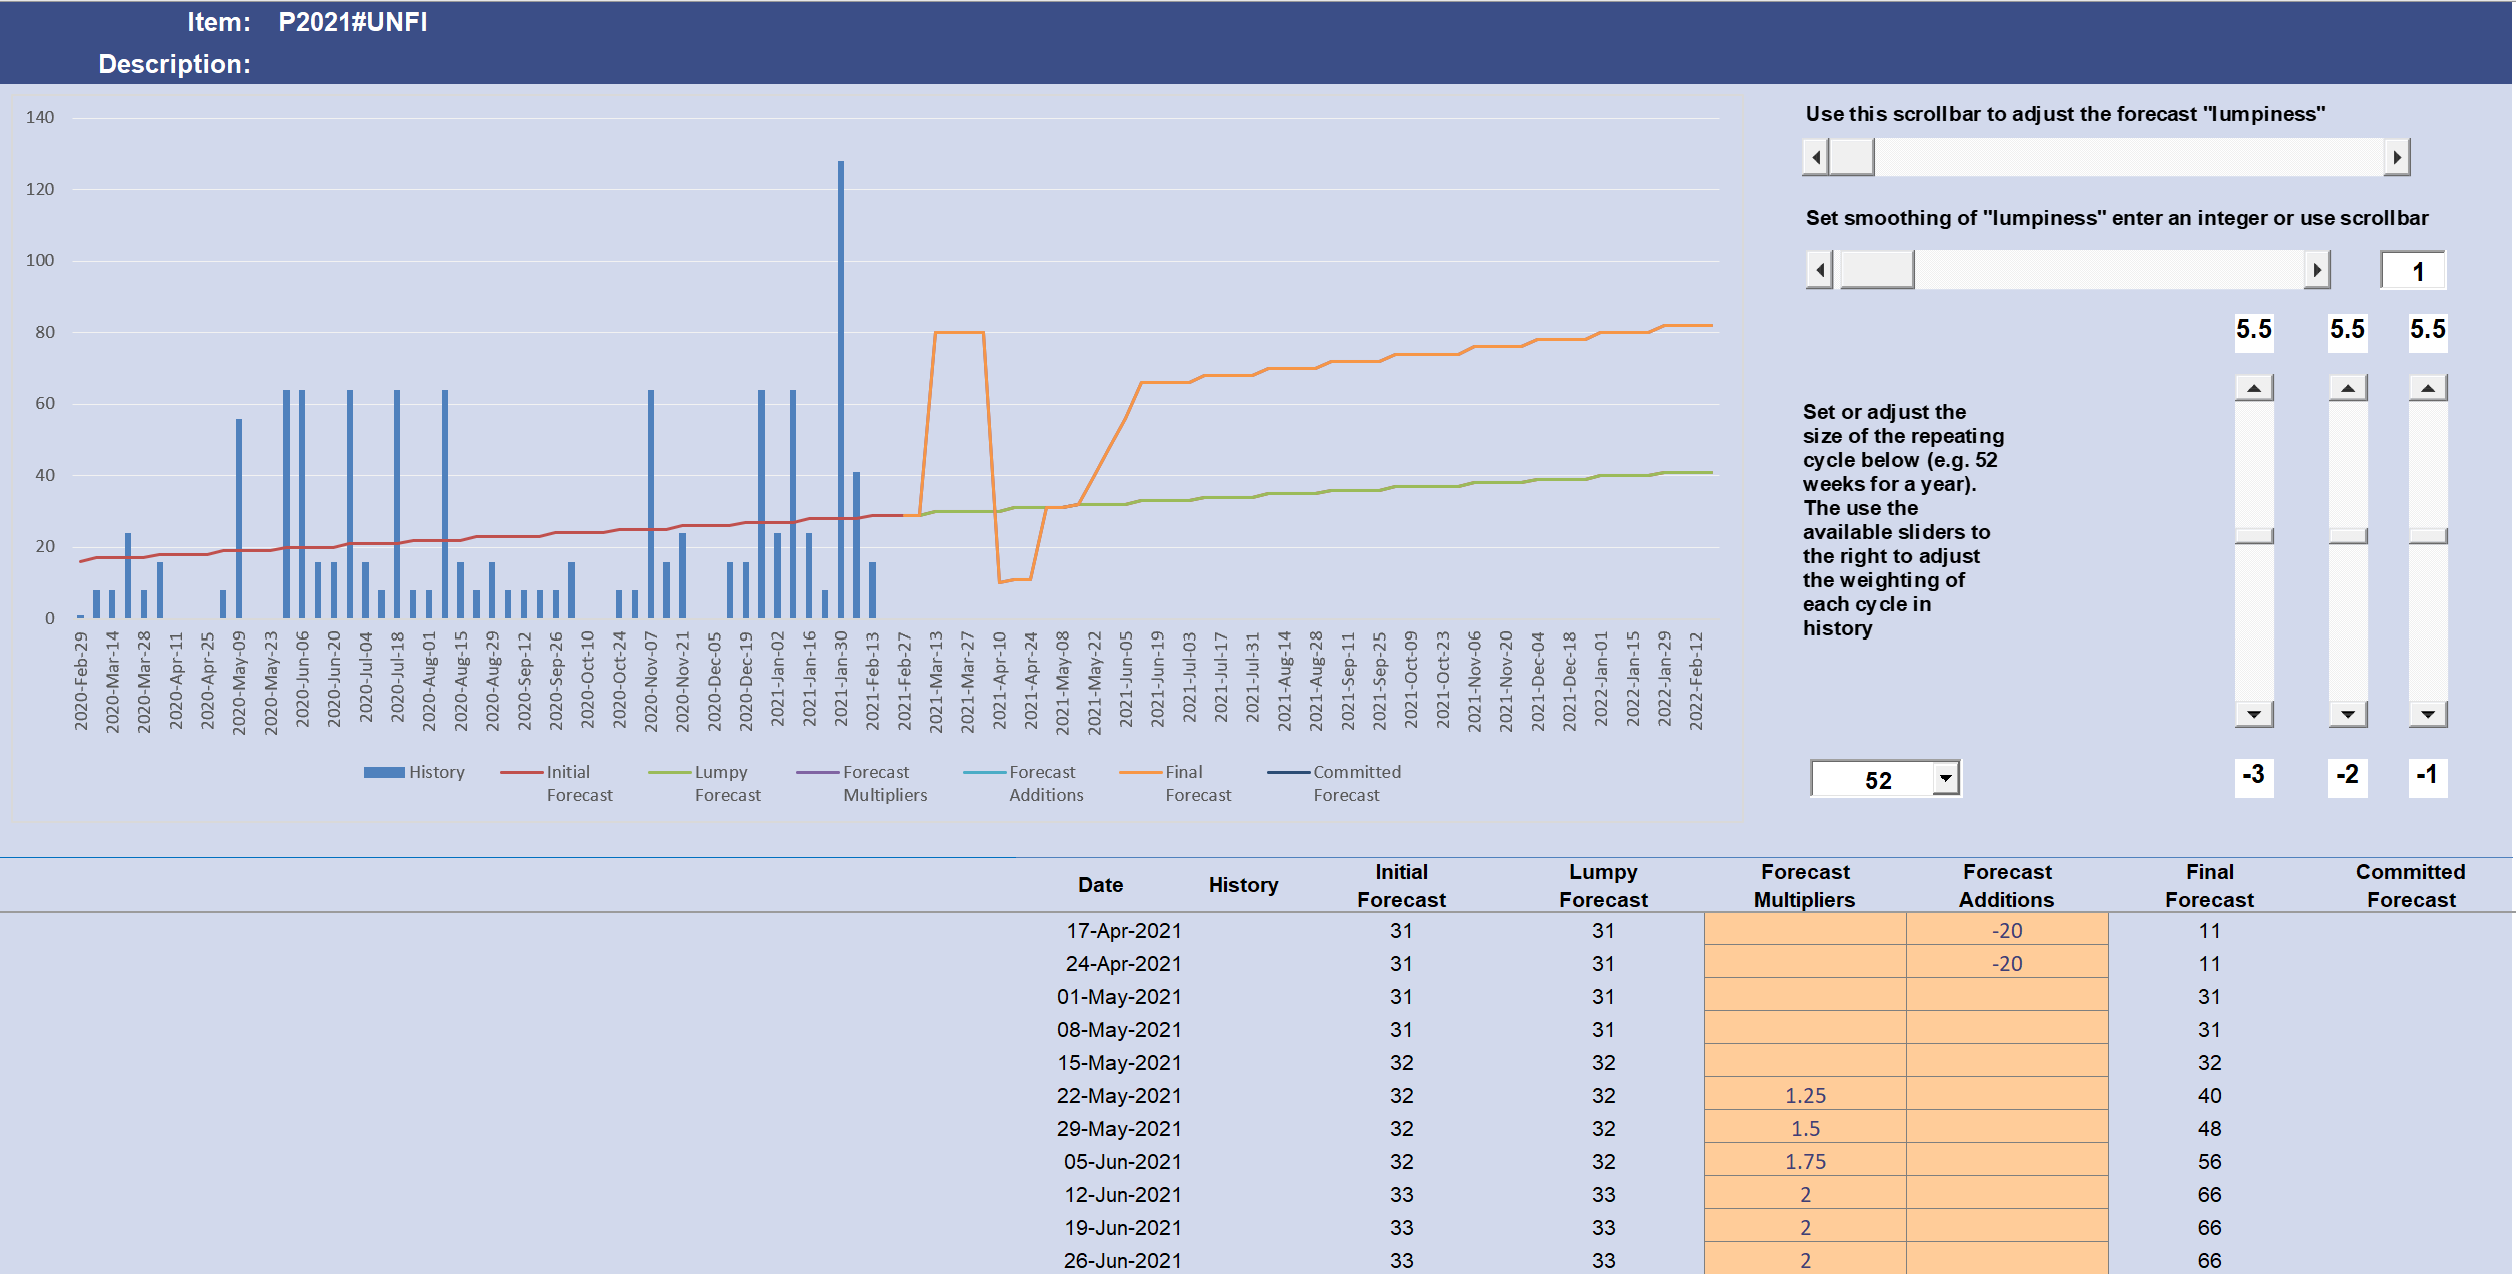Click down arrow of -1 cycle slider
The image size is (2516, 1274).
(x=2427, y=714)
